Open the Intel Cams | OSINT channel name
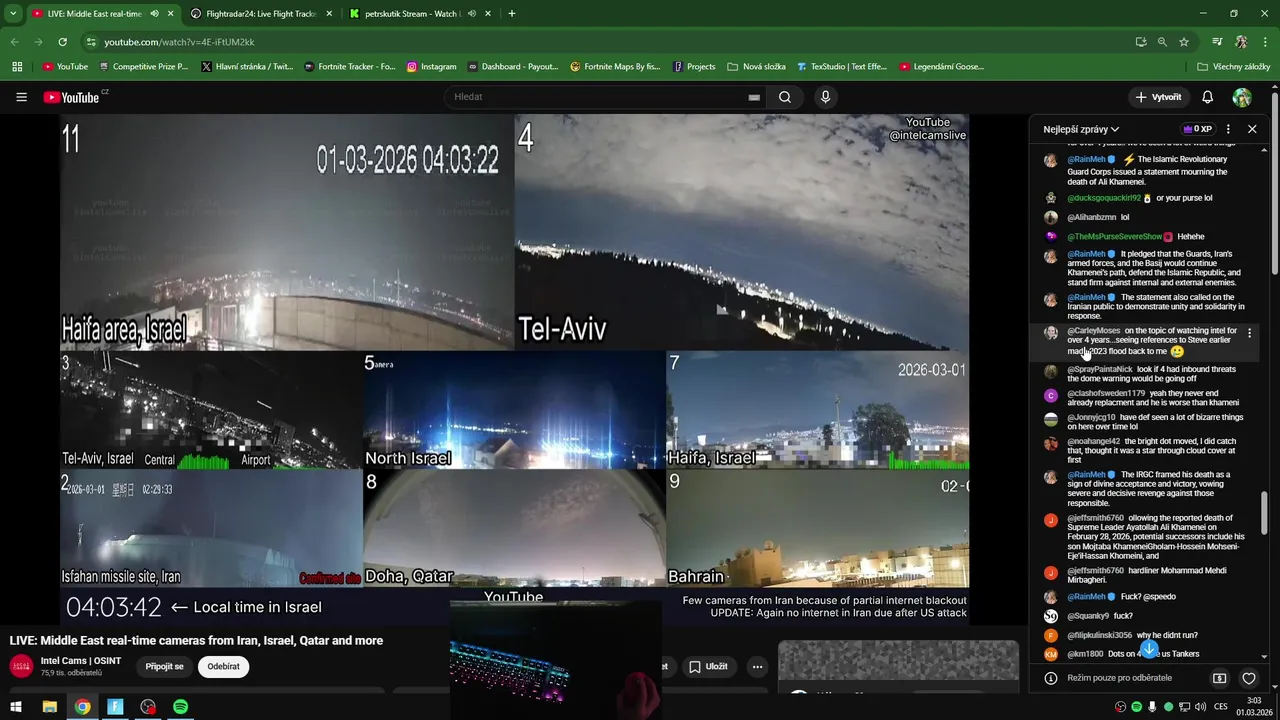1280x720 pixels. [81, 661]
